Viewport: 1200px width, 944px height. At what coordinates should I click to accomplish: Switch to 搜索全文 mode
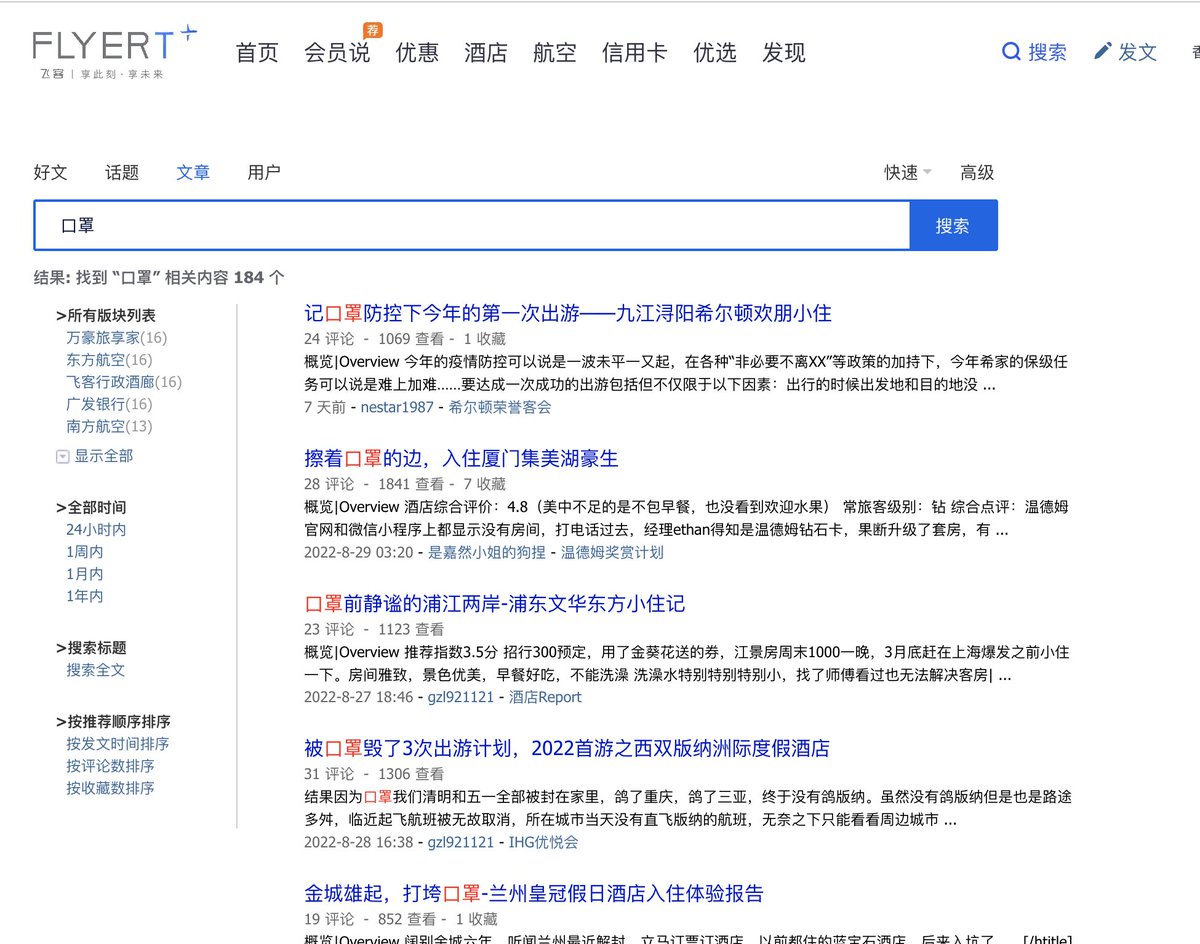click(x=96, y=670)
